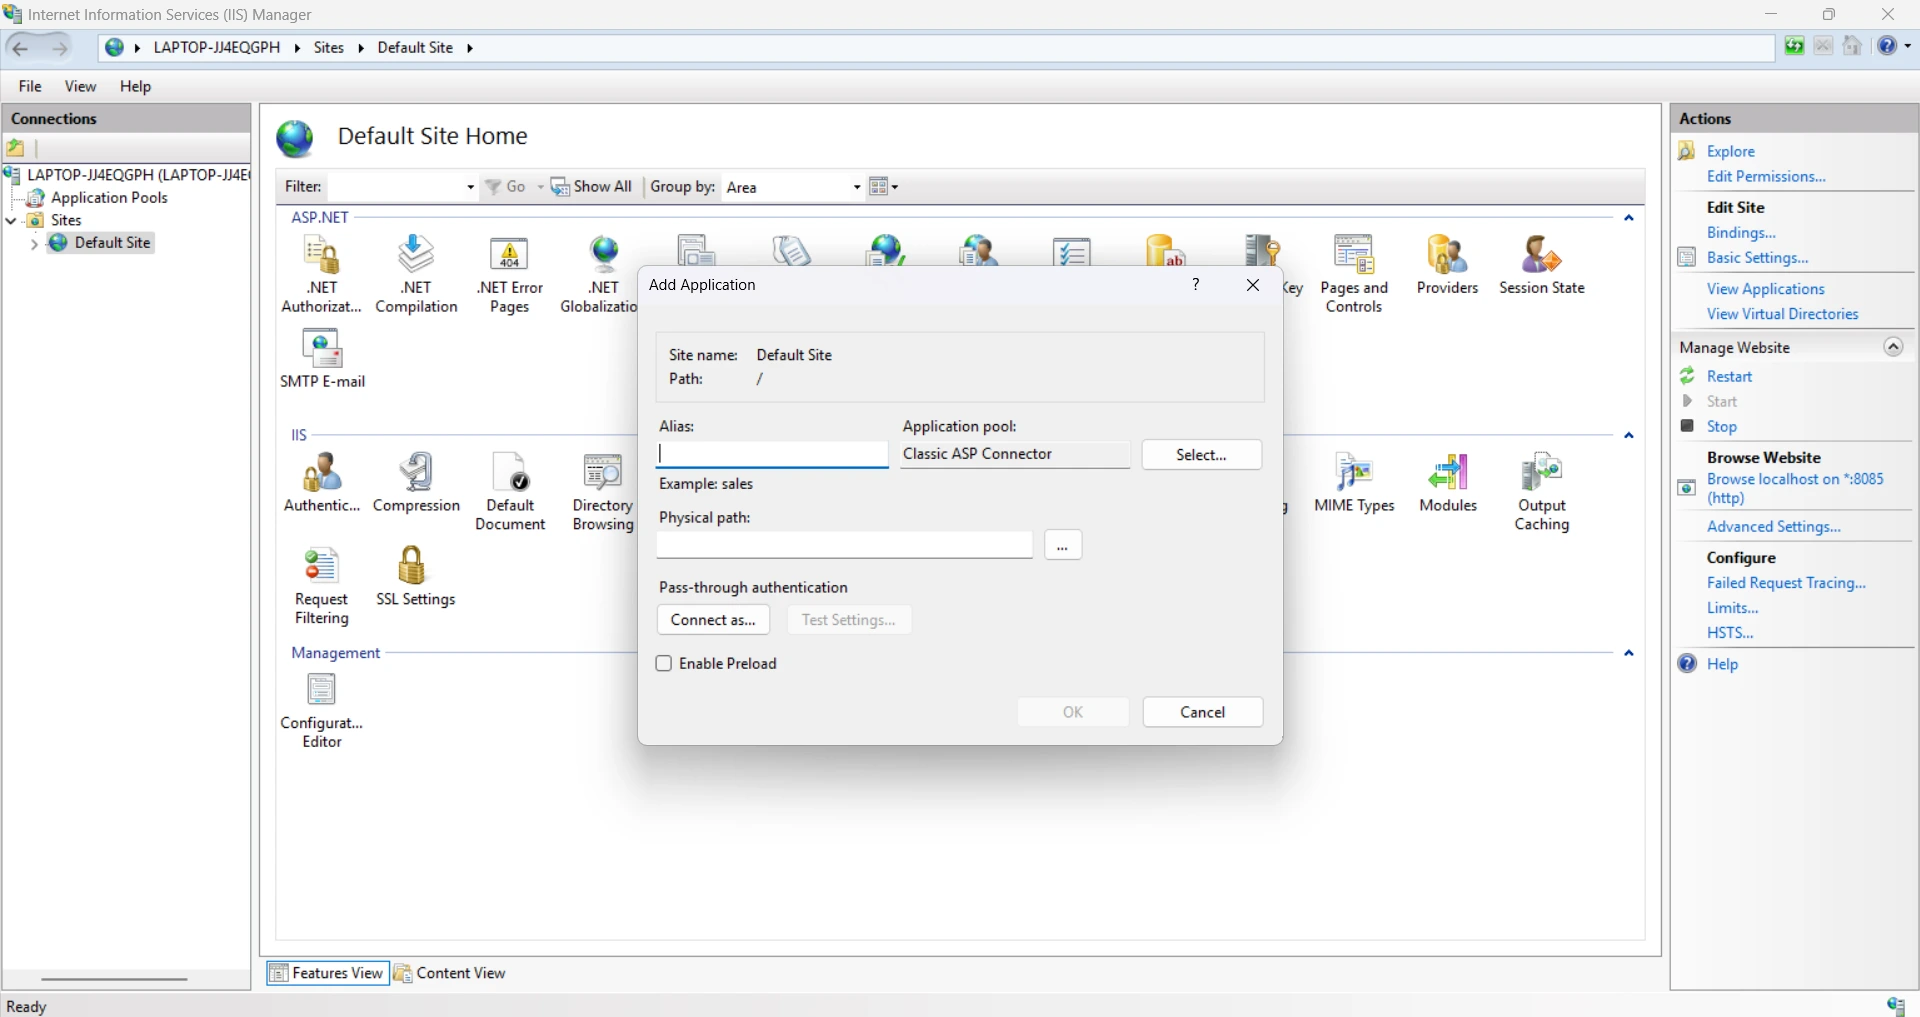
Task: Open the Help menu
Action: pos(135,86)
